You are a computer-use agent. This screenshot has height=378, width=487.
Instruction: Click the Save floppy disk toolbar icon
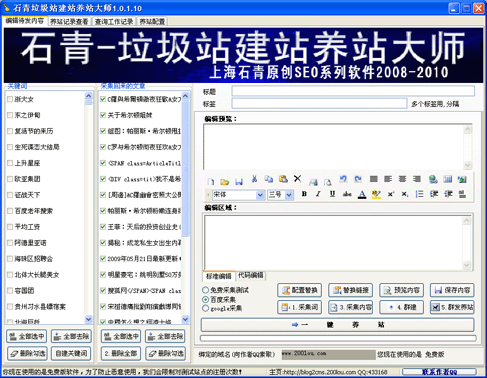tap(239, 181)
